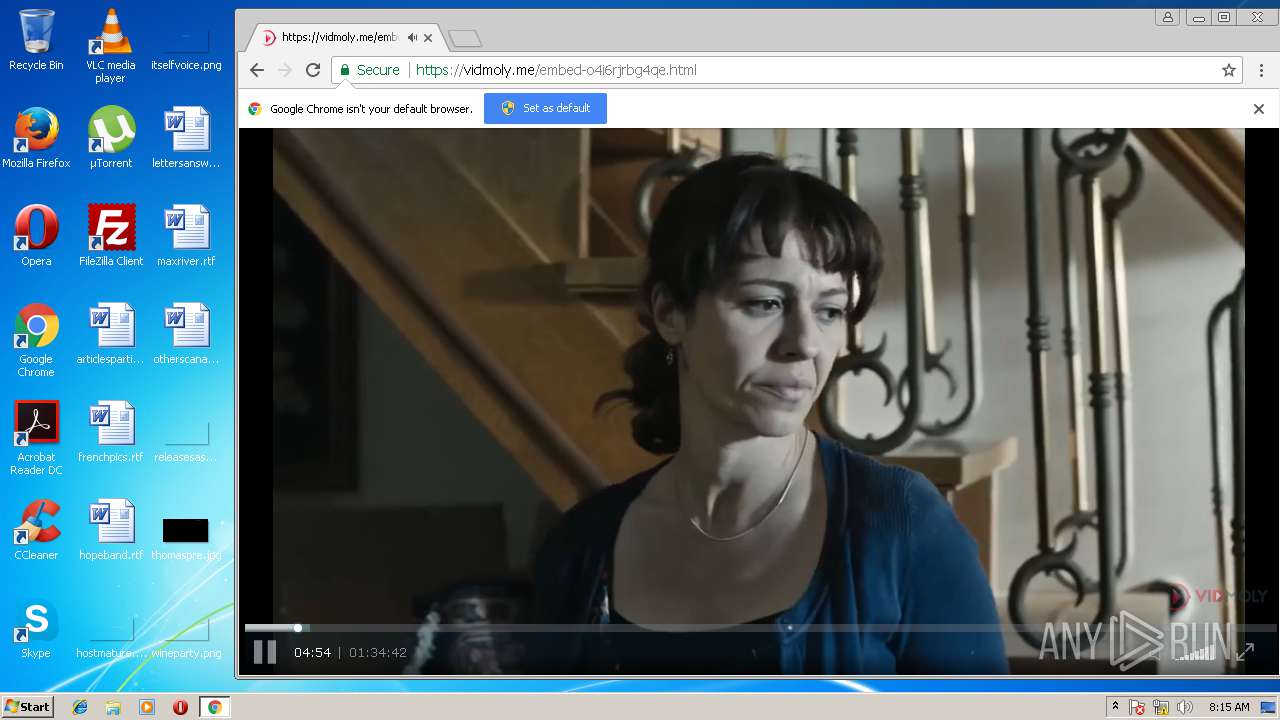Select maxriver.rtf document

point(186,236)
